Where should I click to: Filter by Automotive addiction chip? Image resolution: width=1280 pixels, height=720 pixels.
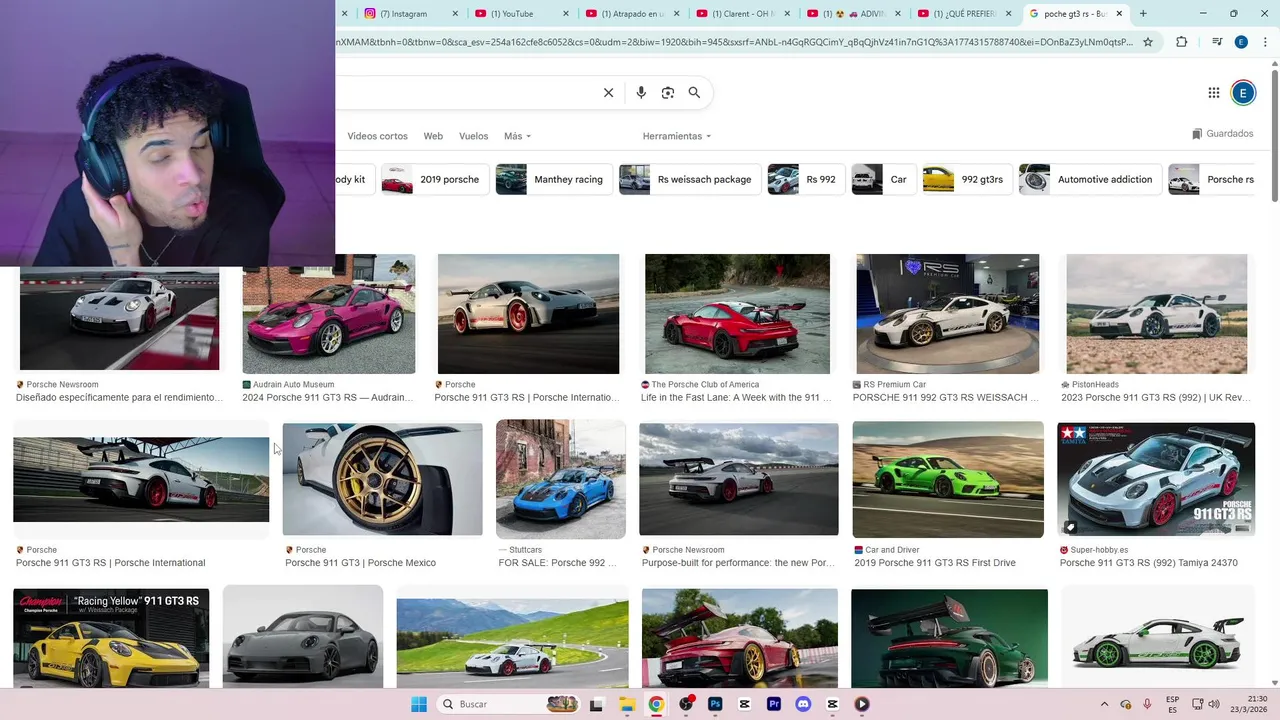click(1090, 180)
